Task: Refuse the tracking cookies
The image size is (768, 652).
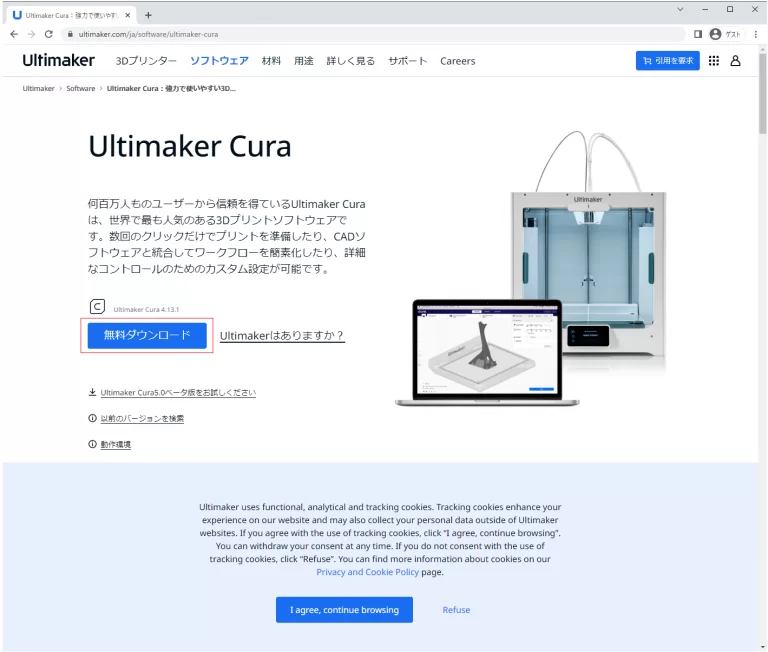Action: (x=456, y=610)
